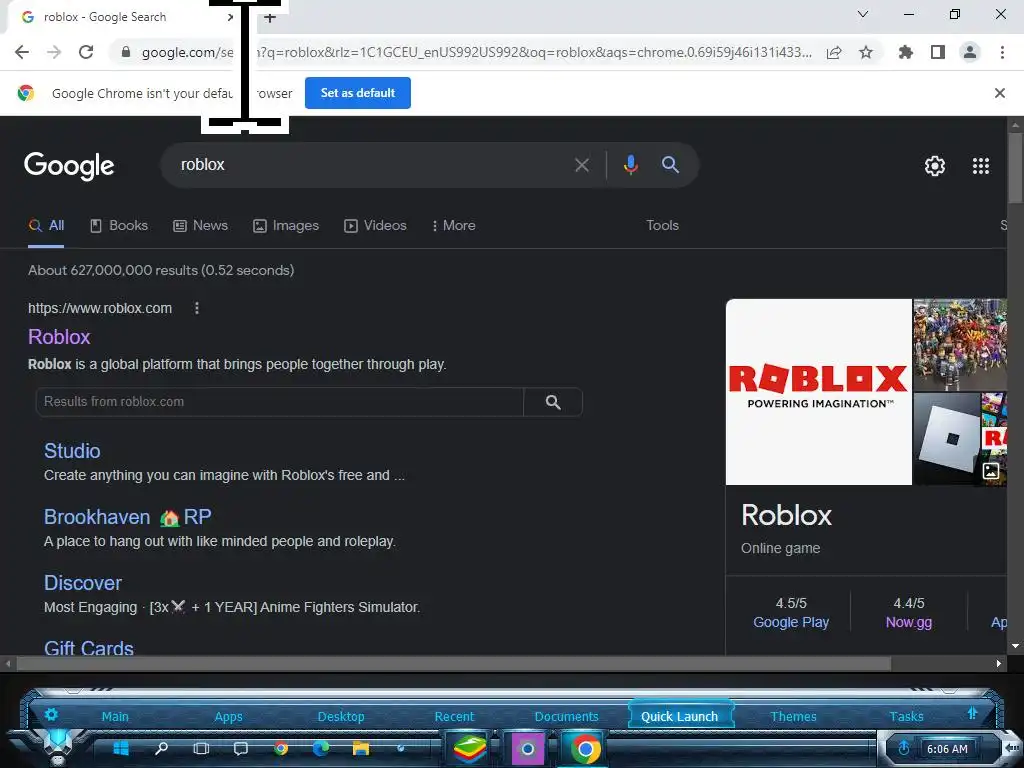Screen dimensions: 1024x768
Task: Switch to the Images tab
Action: point(286,226)
